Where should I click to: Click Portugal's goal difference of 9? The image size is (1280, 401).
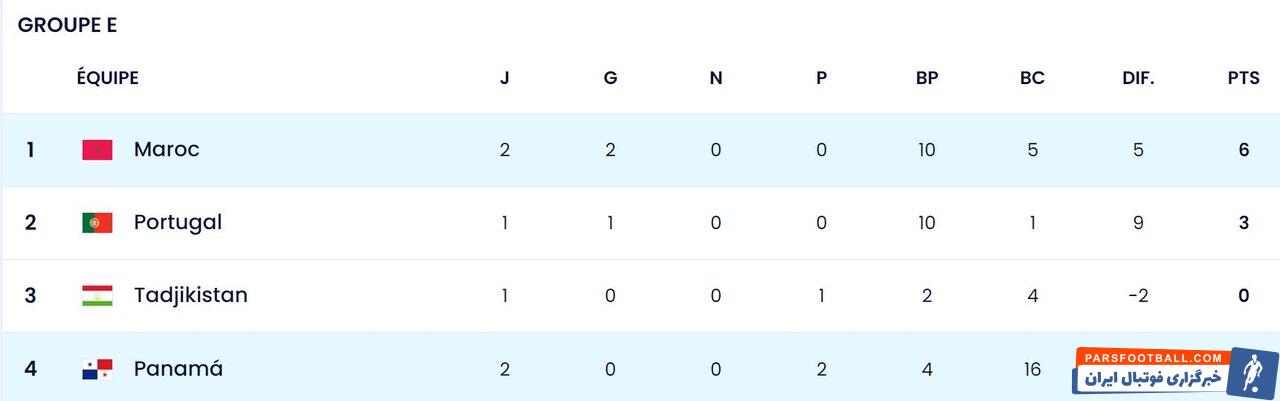(1138, 223)
